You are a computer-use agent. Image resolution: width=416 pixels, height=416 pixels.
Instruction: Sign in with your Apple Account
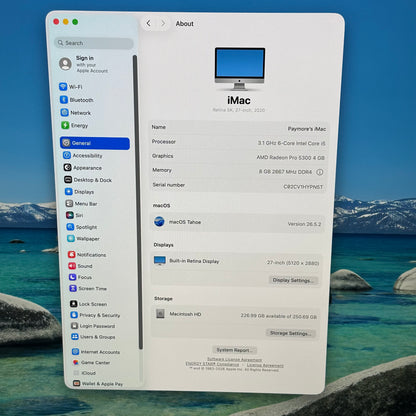pos(84,64)
